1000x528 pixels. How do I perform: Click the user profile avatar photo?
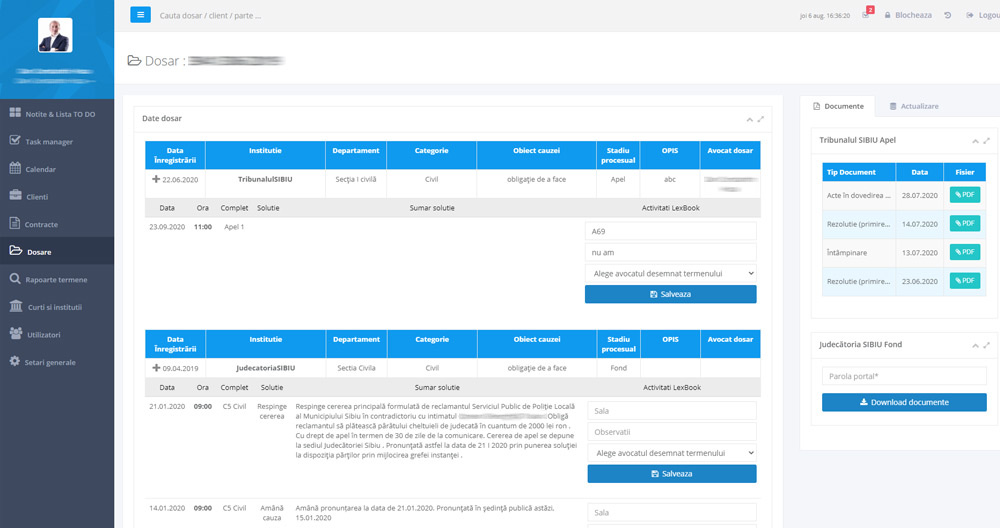tap(55, 35)
